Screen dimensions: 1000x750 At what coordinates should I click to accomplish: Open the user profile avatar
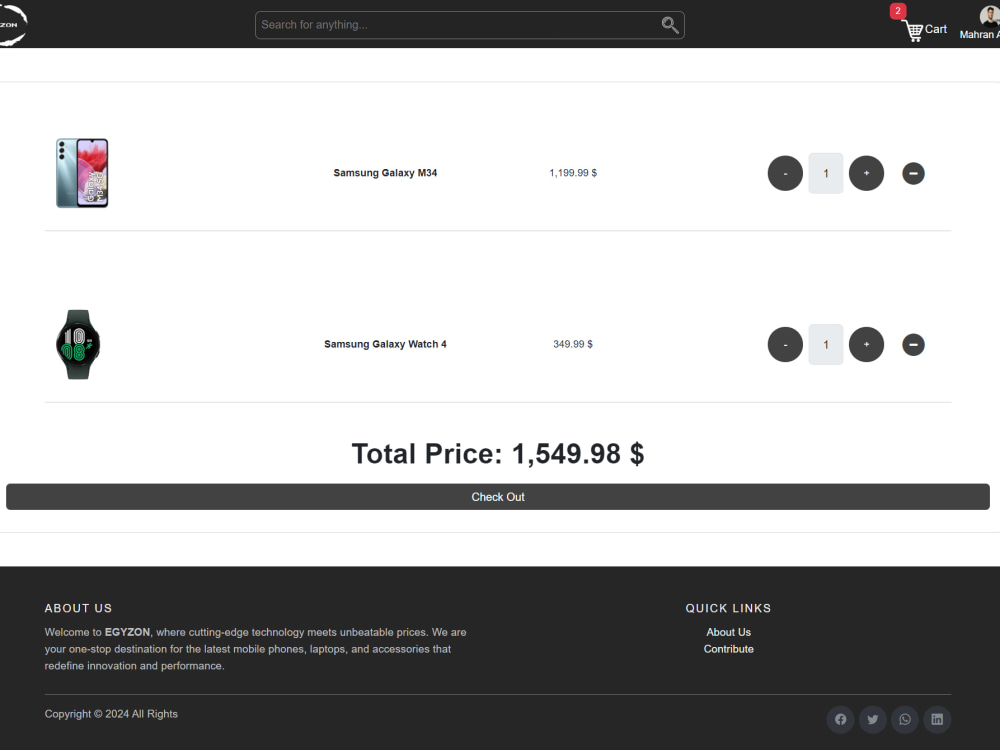click(x=990, y=15)
